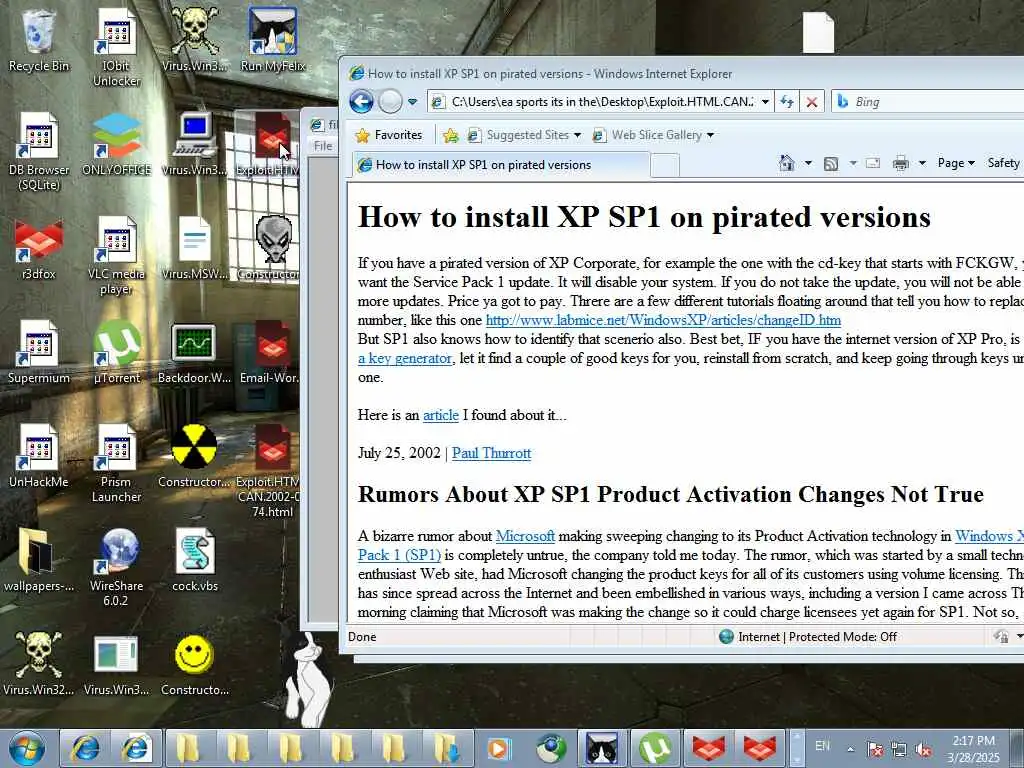Click the RSS feeds icon
This screenshot has width=1024, height=768.
[x=831, y=163]
